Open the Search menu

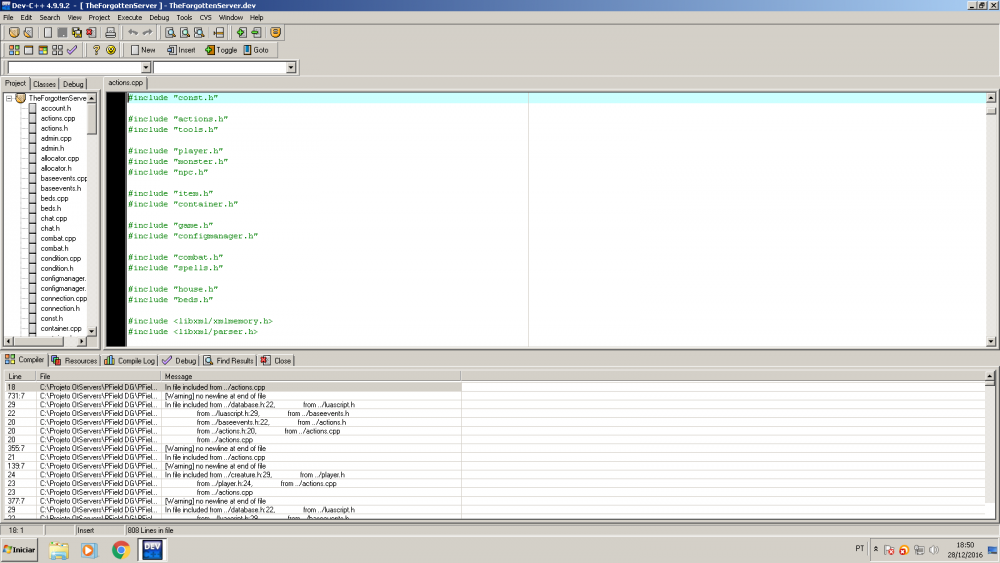click(x=50, y=17)
